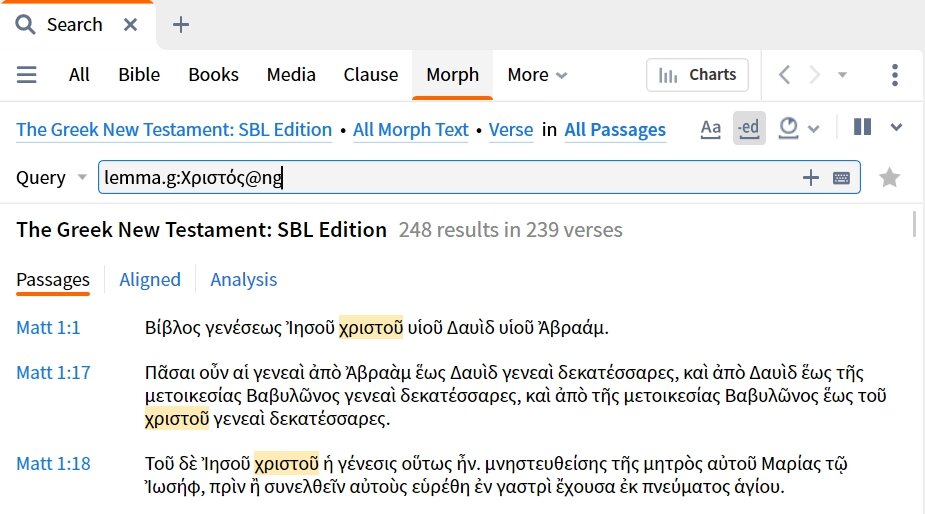Open the Matt 1:18 reference
The image size is (925, 514).
coord(53,464)
